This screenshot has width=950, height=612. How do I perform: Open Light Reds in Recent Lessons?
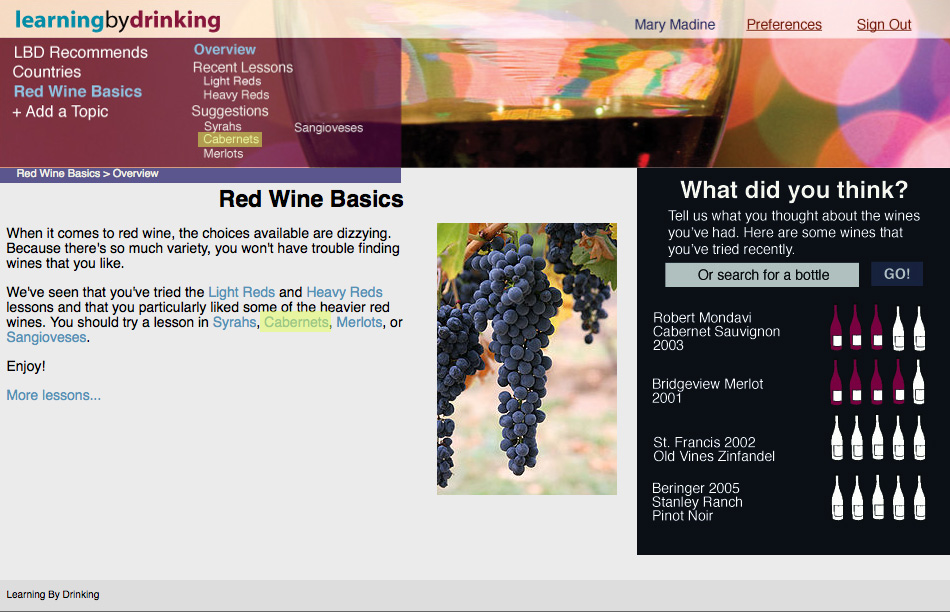tap(232, 81)
